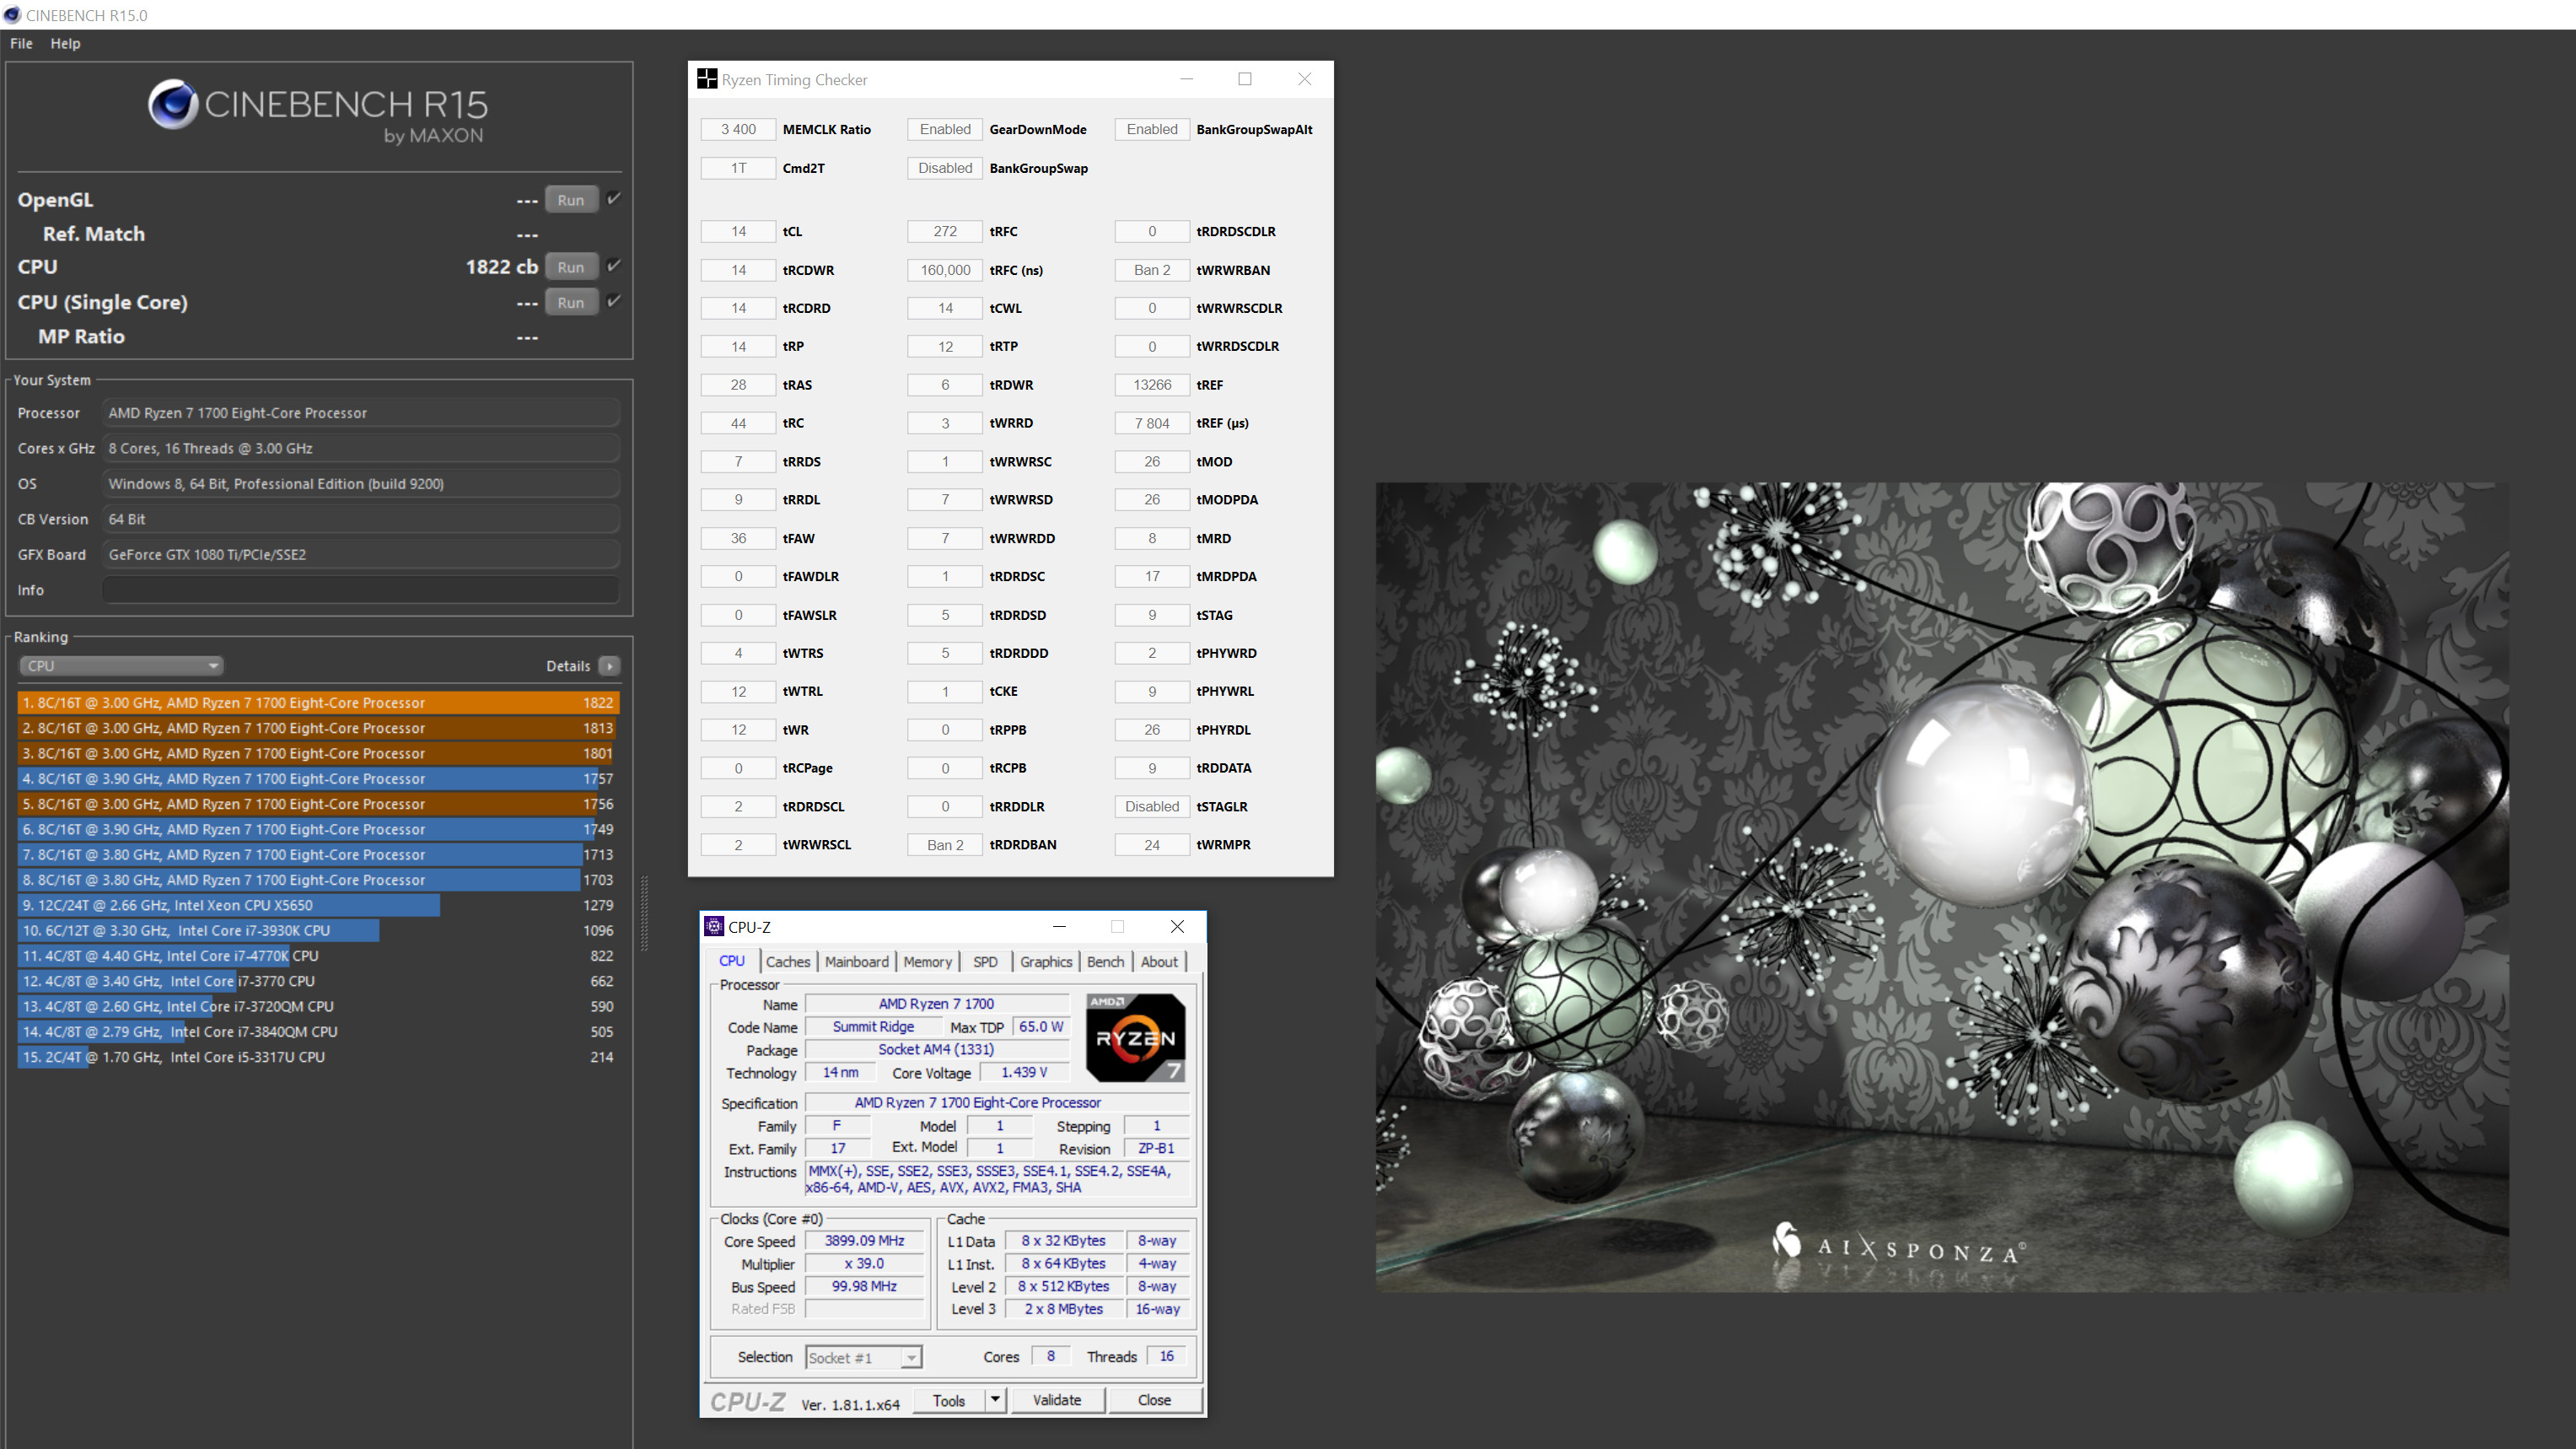The image size is (2576, 1449).
Task: Open the Socket #1 selection dropdown
Action: (863, 1358)
